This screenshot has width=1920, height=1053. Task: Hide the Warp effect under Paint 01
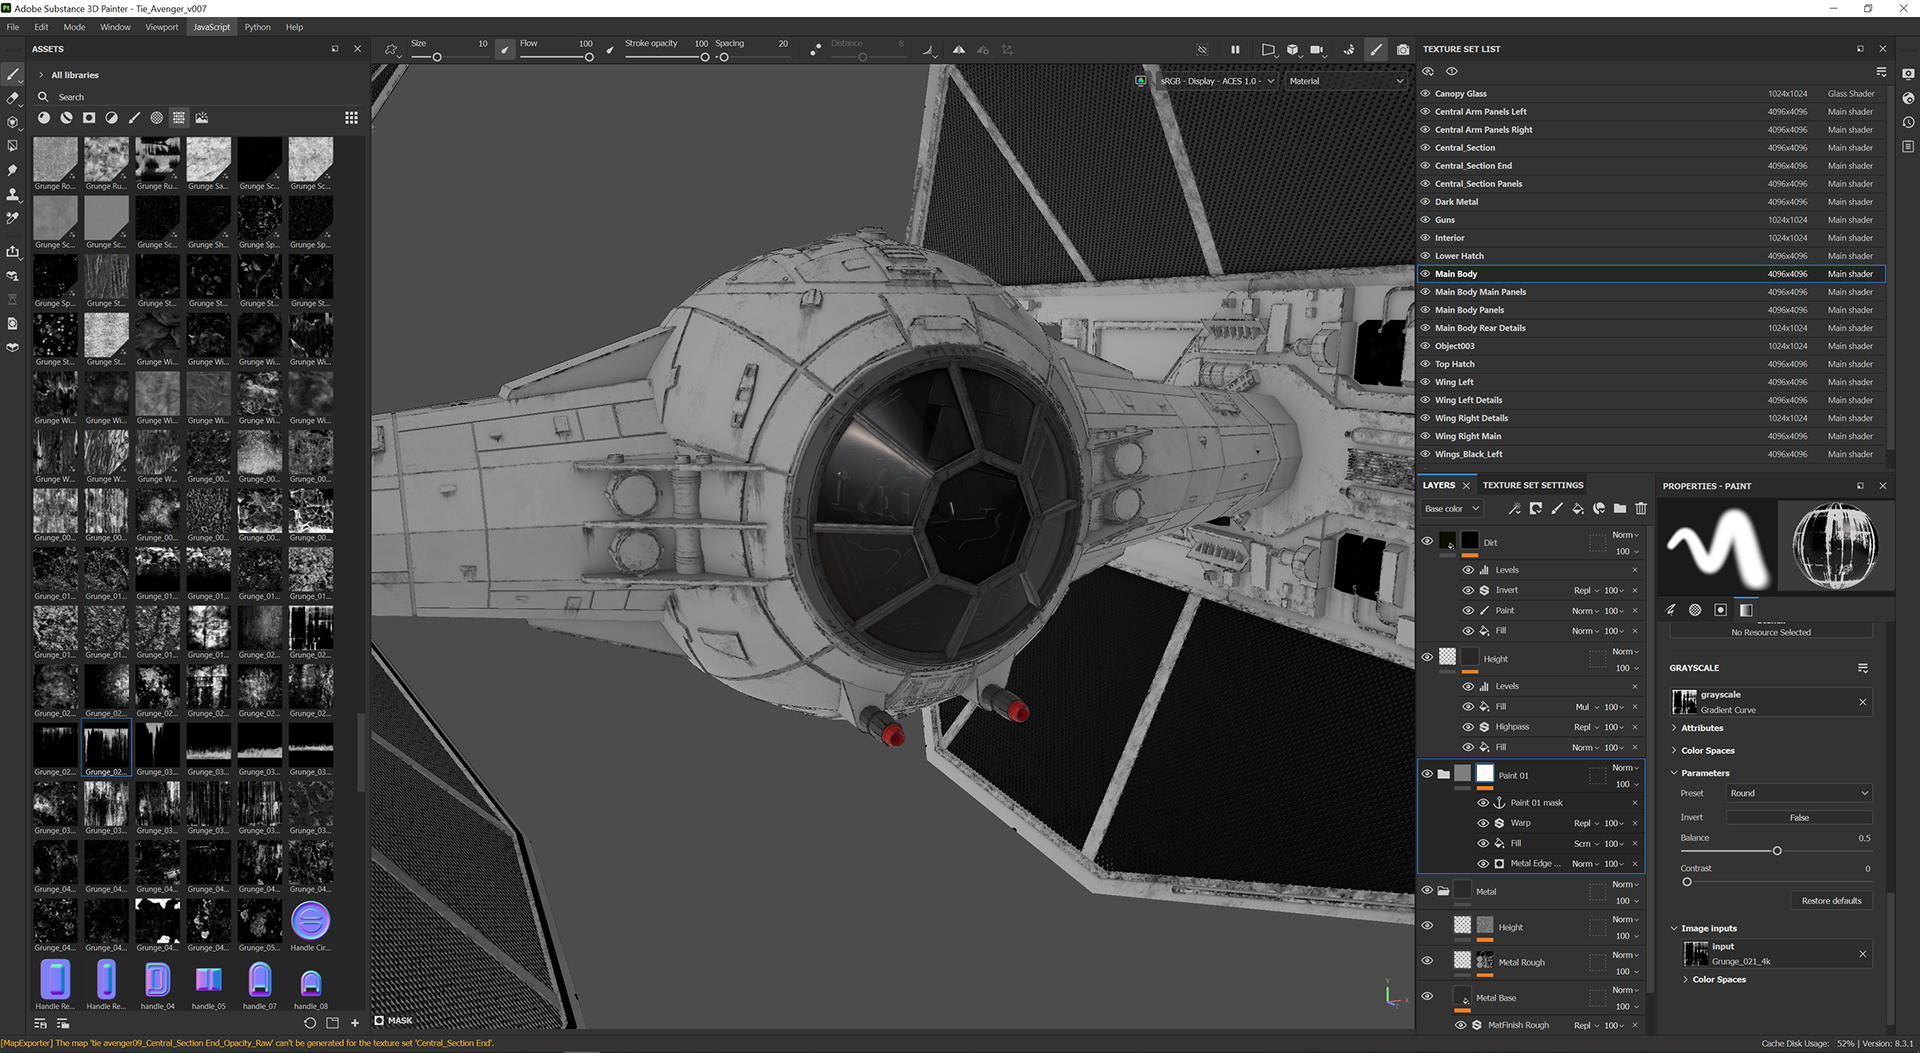point(1483,823)
